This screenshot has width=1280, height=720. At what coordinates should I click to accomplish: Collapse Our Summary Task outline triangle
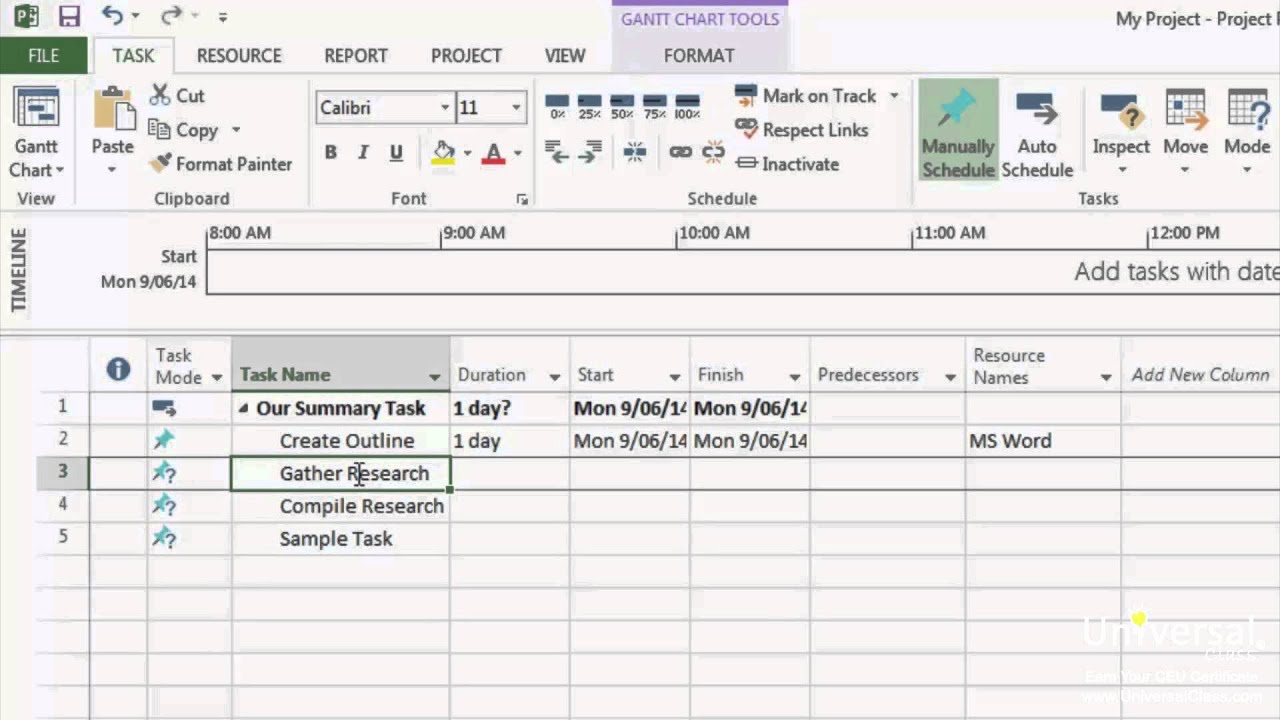click(244, 409)
